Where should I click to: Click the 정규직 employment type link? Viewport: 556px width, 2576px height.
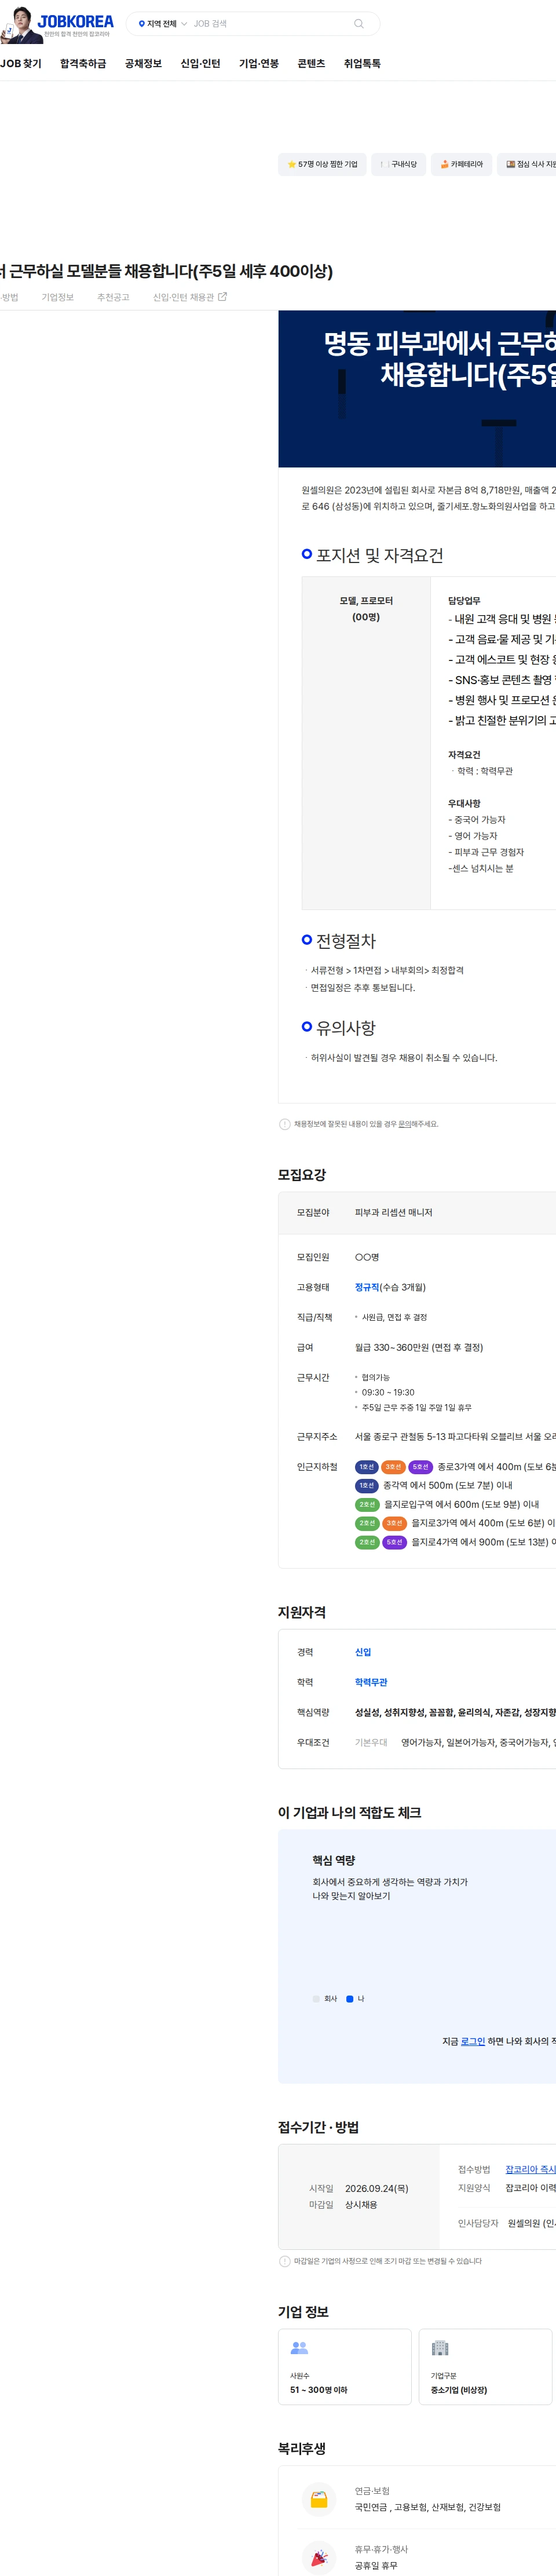pyautogui.click(x=367, y=1287)
